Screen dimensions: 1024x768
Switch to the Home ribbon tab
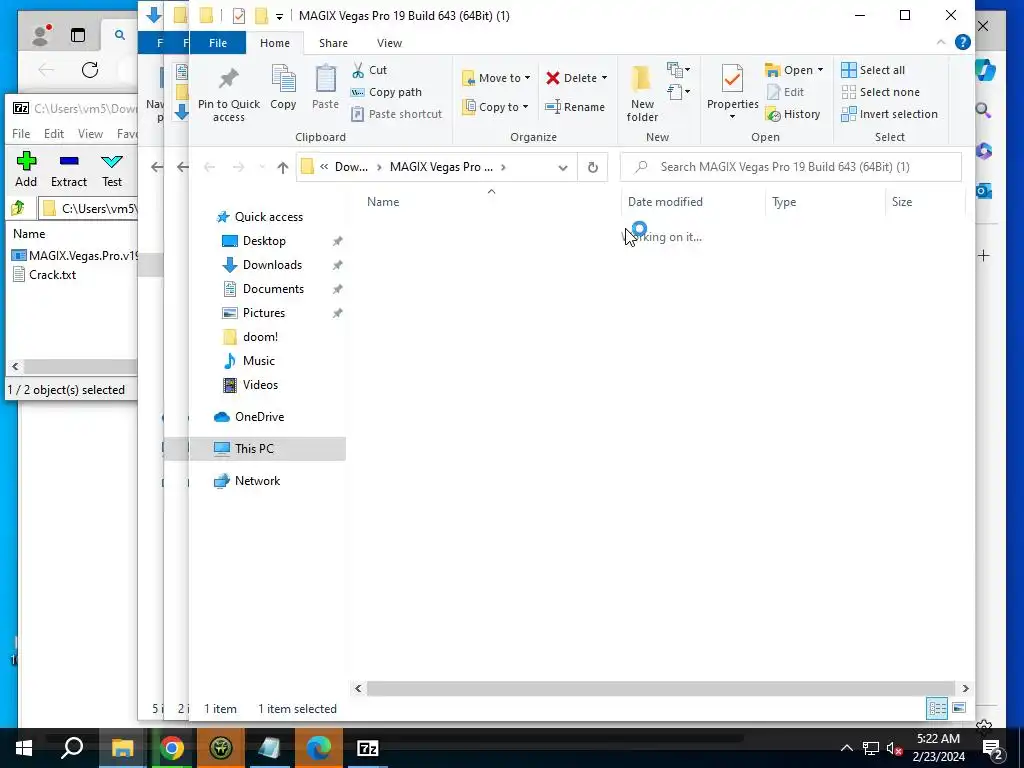275,43
